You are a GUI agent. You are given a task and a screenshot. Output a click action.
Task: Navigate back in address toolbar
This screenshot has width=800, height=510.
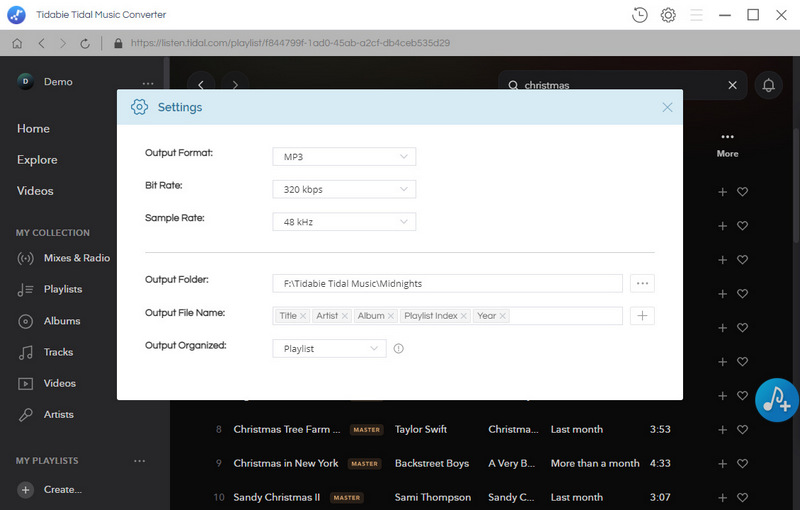tap(41, 43)
